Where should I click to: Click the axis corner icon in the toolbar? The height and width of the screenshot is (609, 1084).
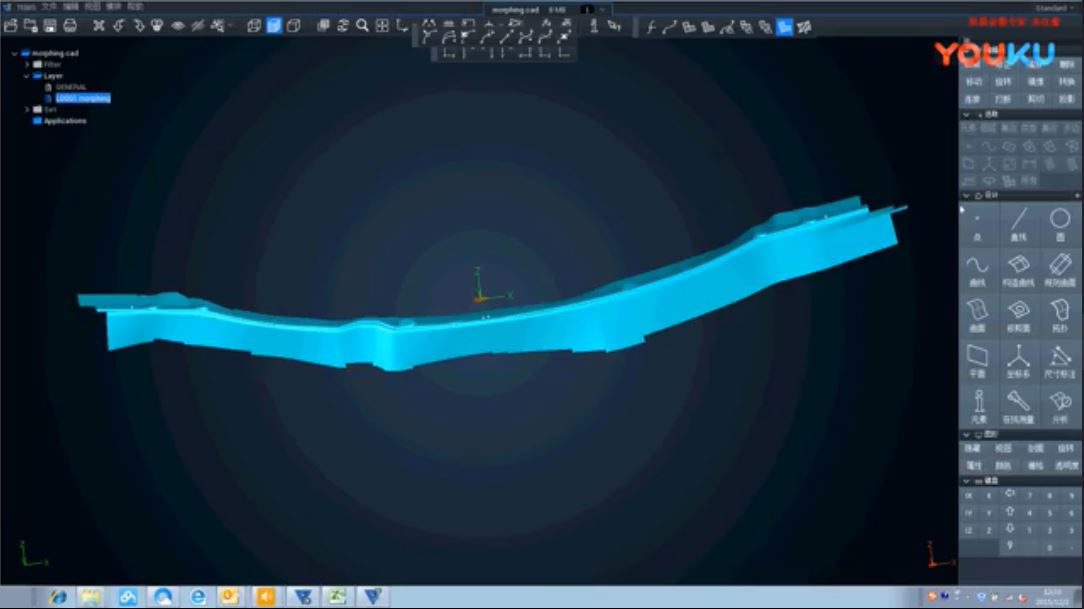tap(402, 26)
